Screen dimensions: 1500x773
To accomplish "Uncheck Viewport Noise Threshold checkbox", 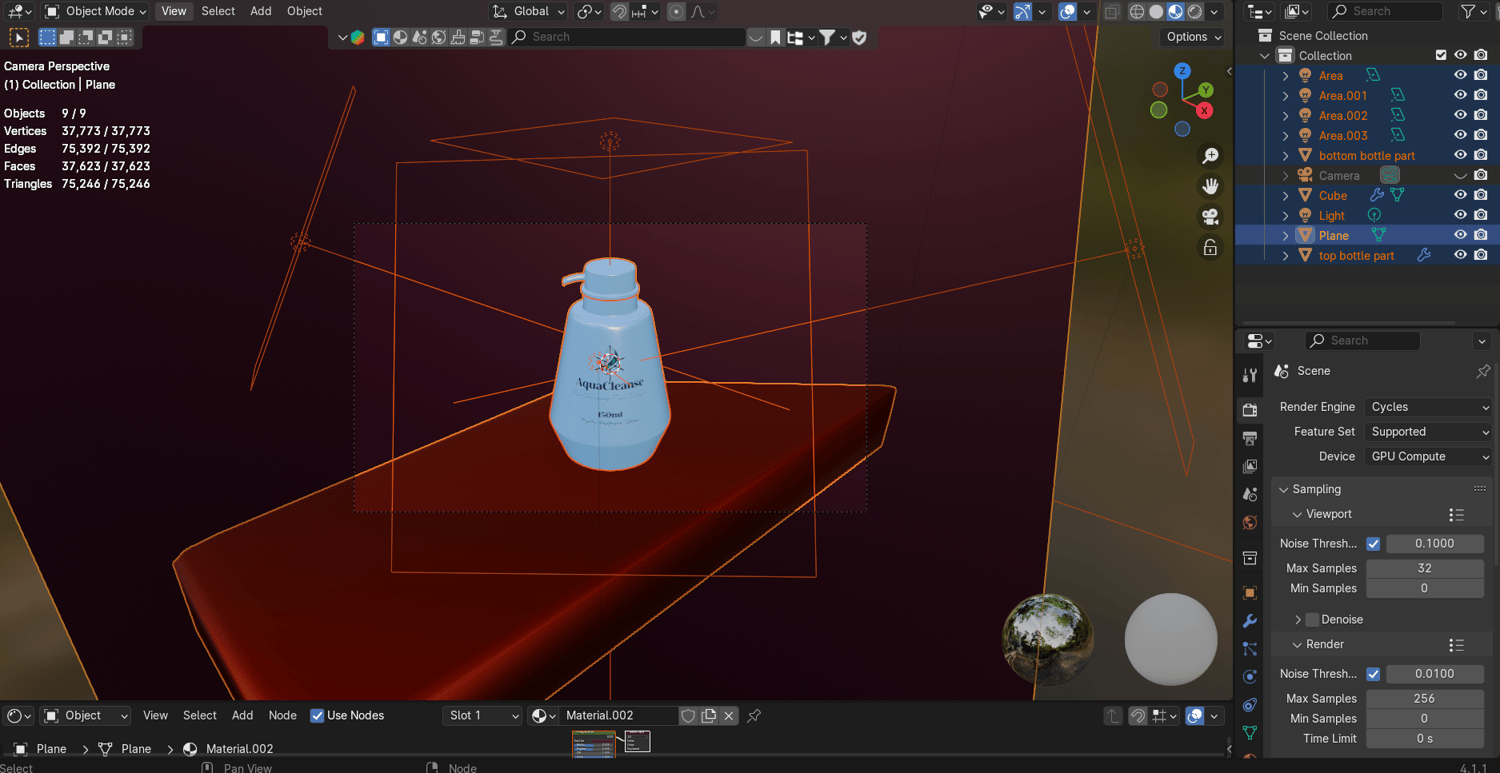I will 1373,544.
